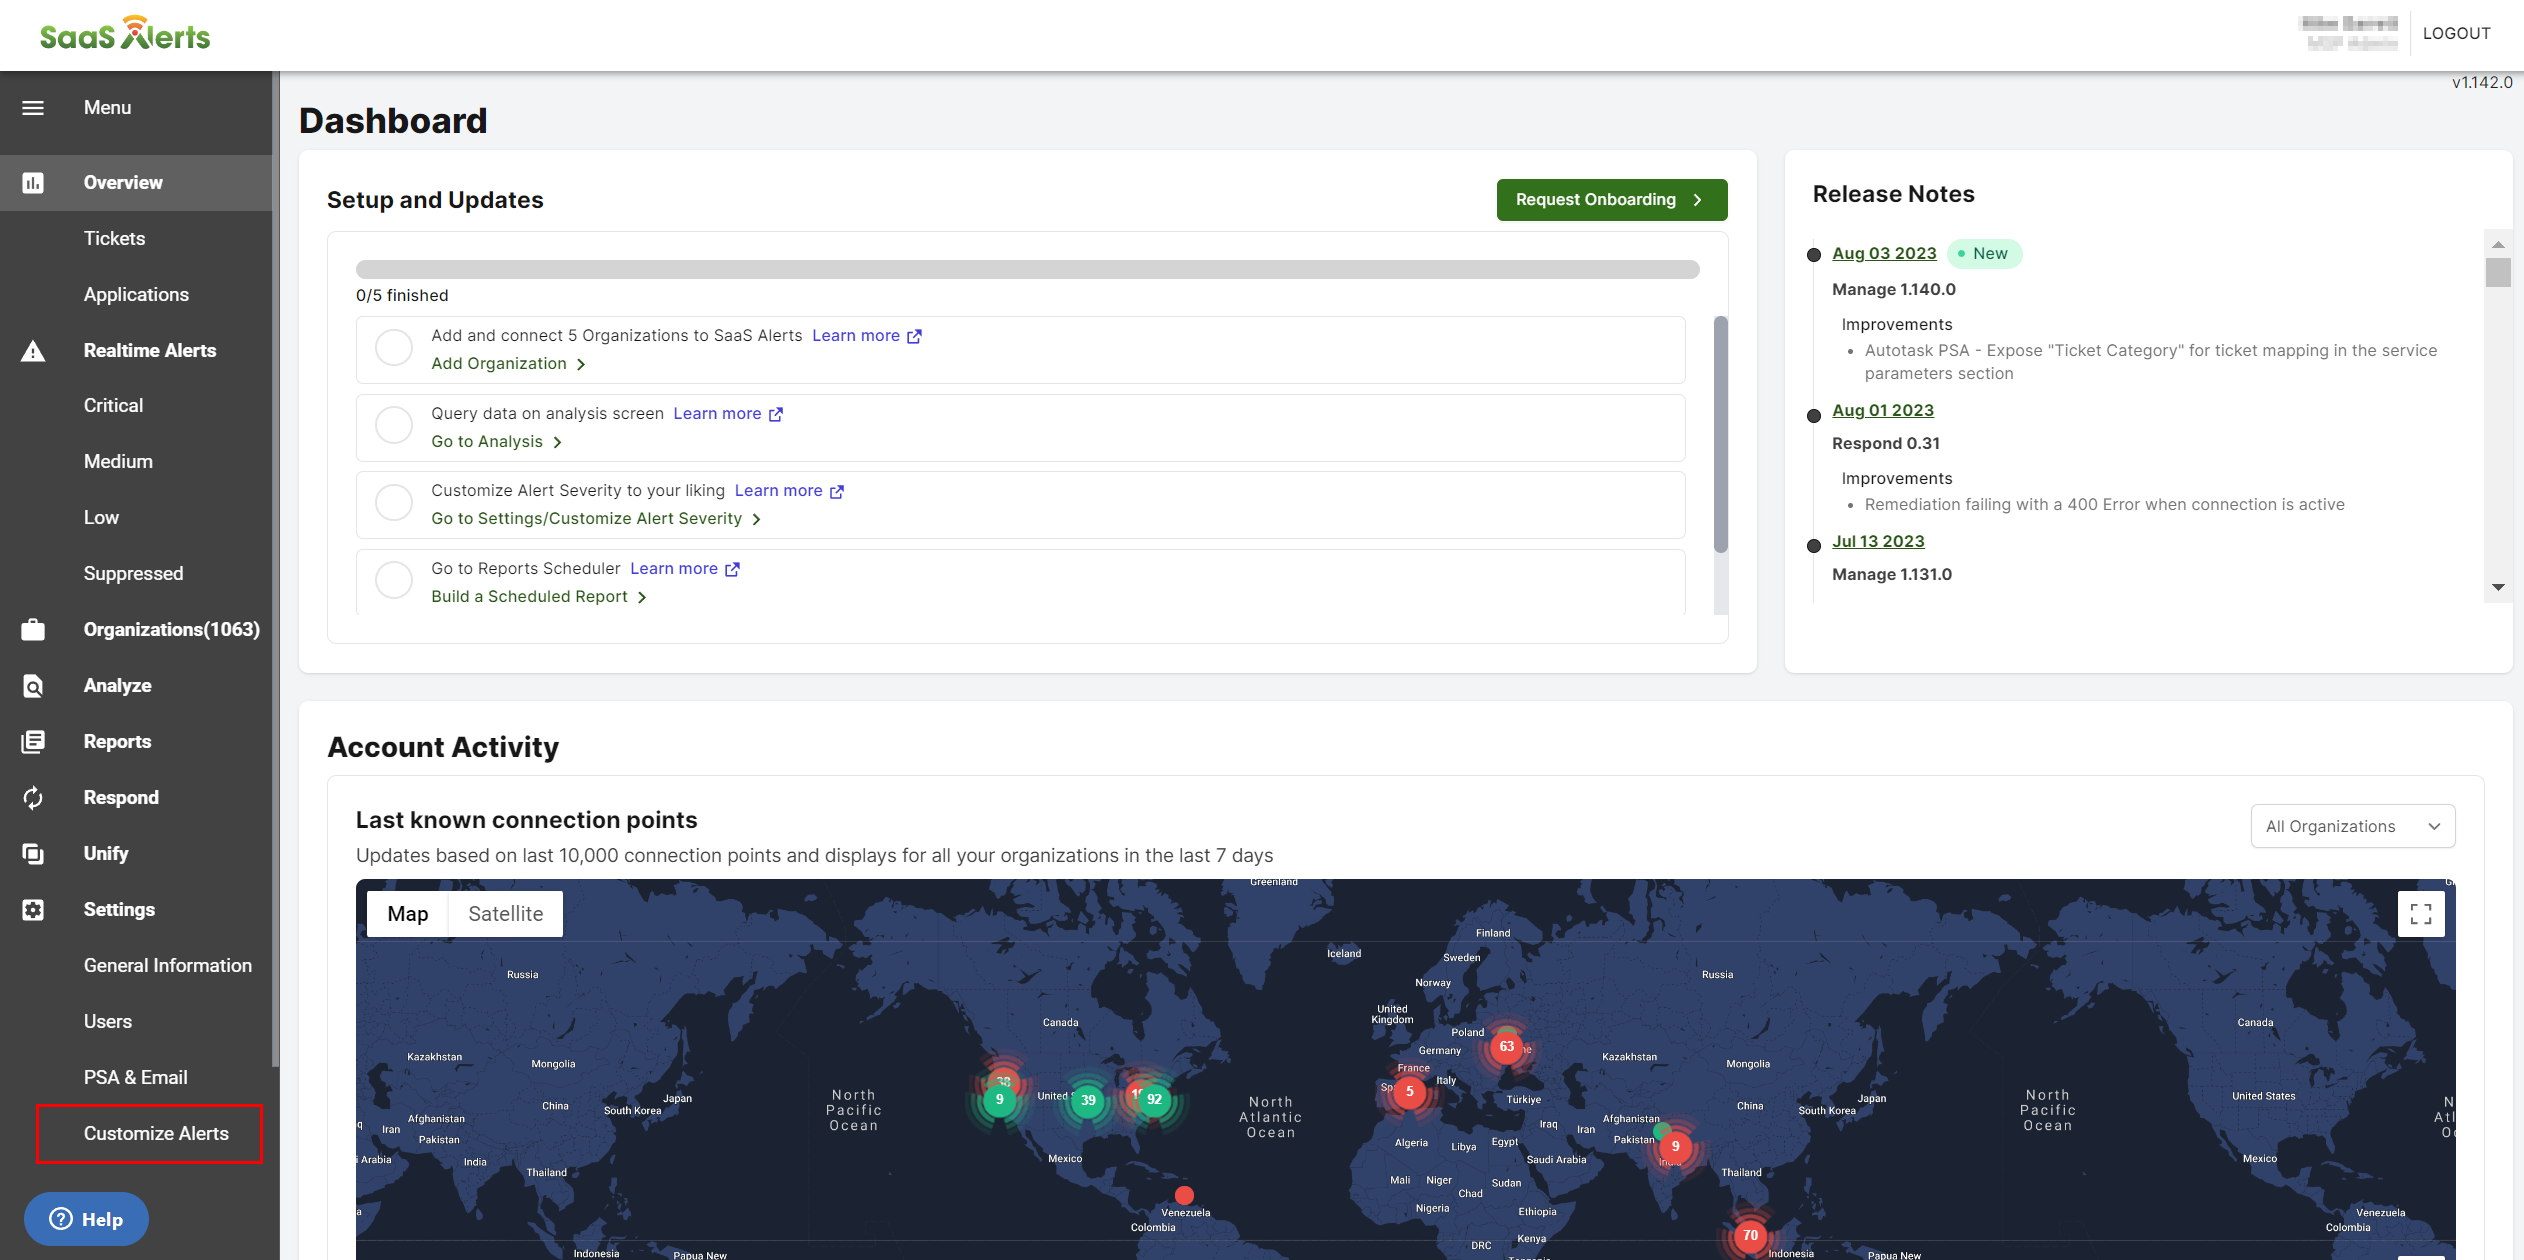2524x1260 pixels.
Task: Click the Respond refresh icon
Action: [33, 798]
